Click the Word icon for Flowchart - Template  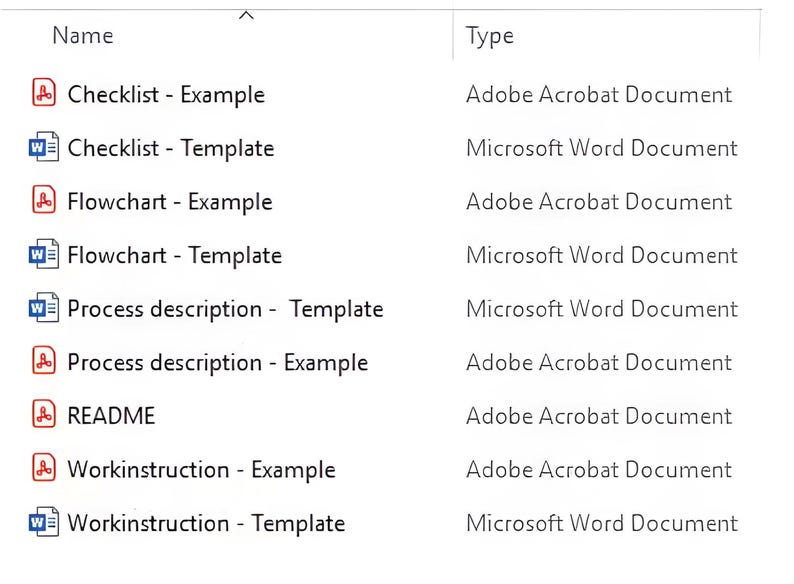tap(44, 254)
